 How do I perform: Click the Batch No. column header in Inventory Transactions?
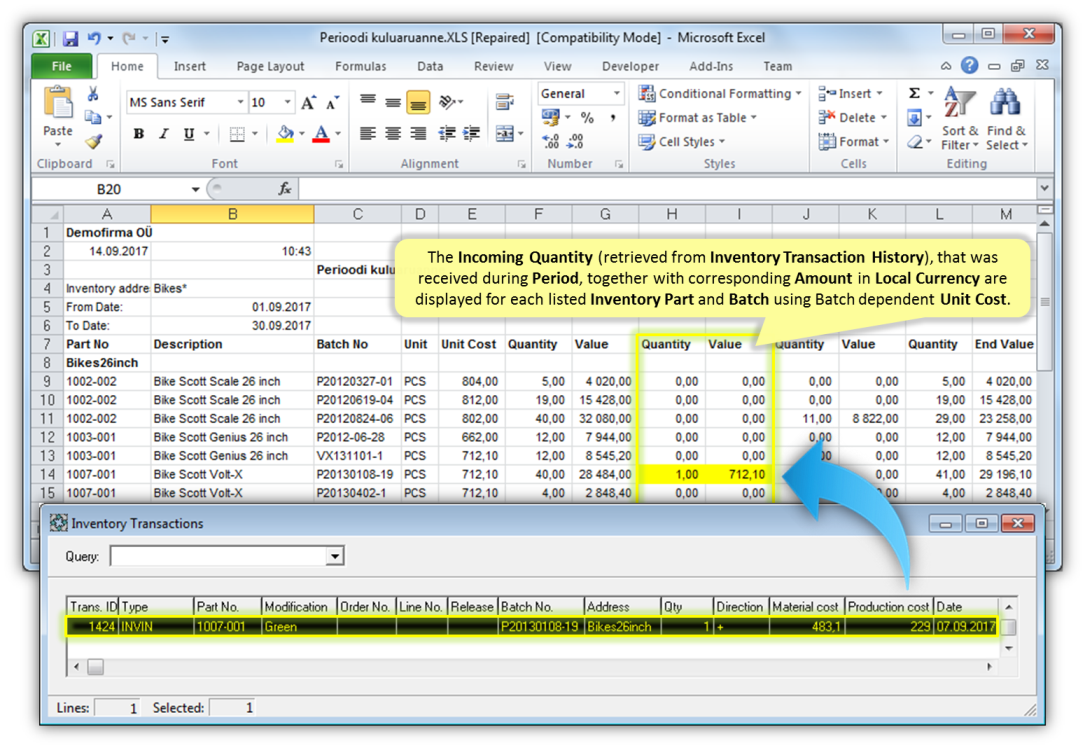(x=540, y=607)
